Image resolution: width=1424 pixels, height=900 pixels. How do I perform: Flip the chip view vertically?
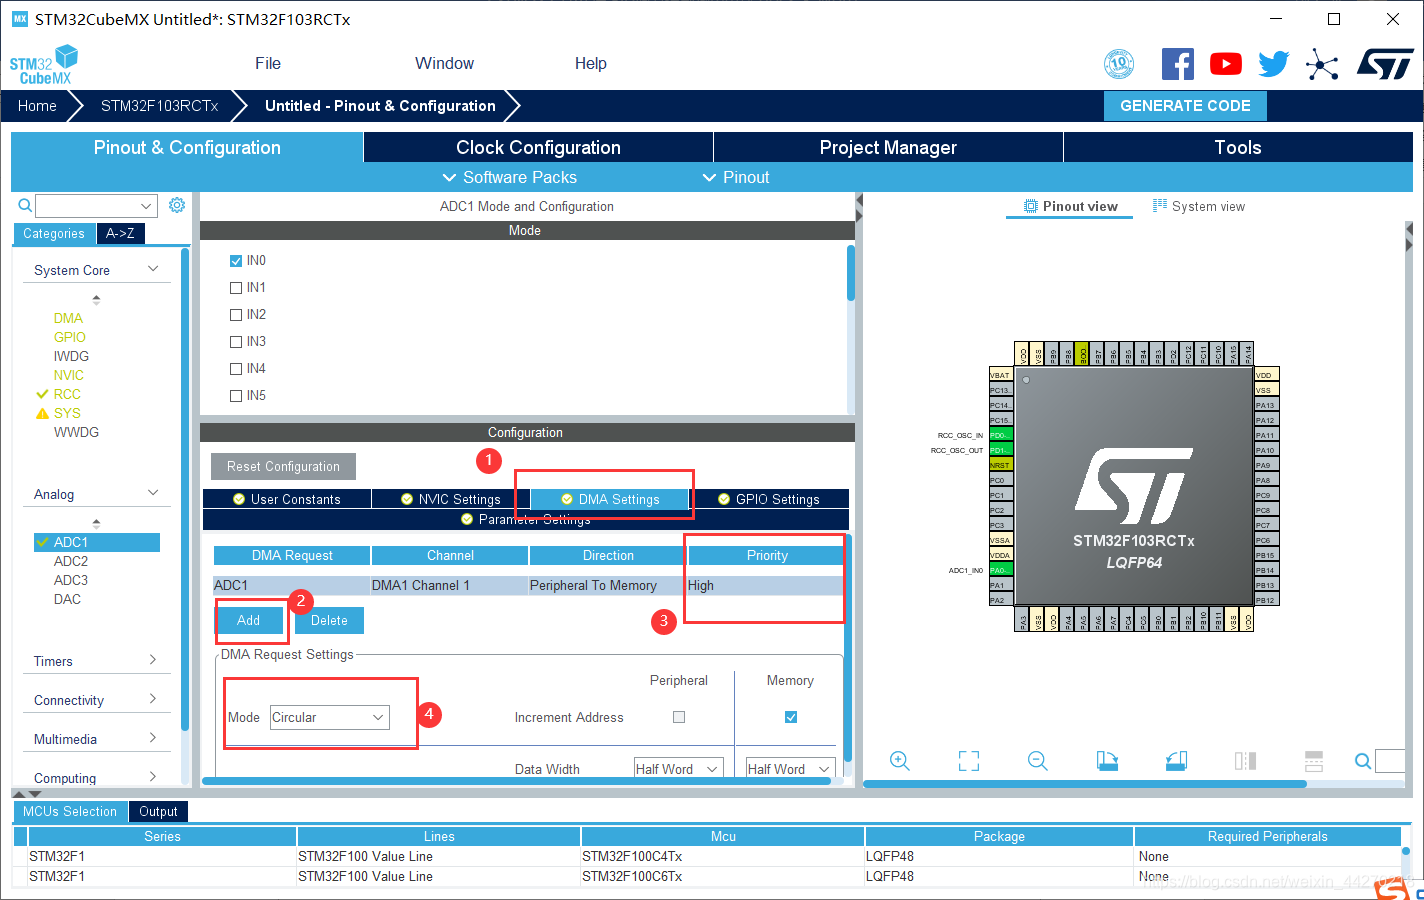click(x=1314, y=761)
